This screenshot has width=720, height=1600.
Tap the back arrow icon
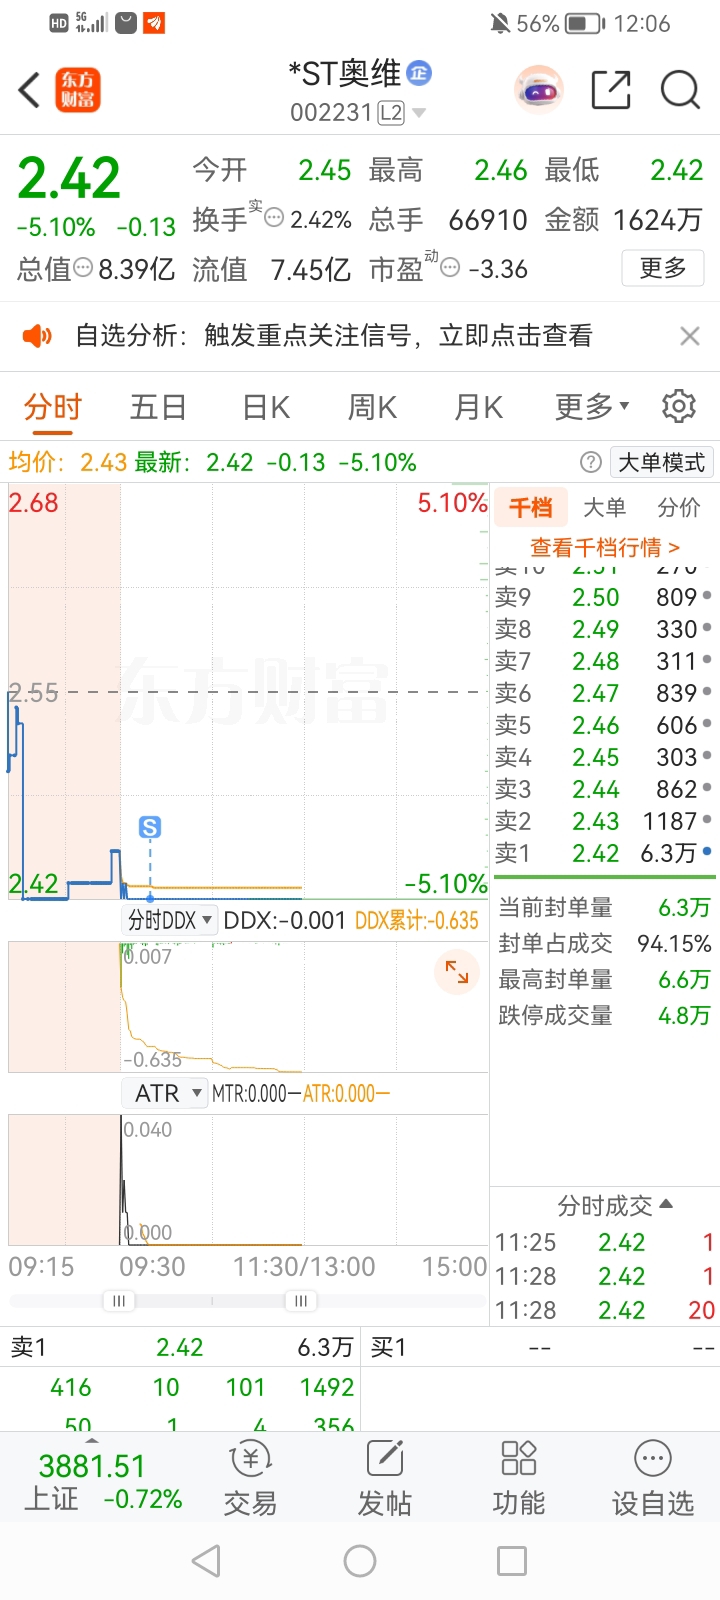[30, 90]
